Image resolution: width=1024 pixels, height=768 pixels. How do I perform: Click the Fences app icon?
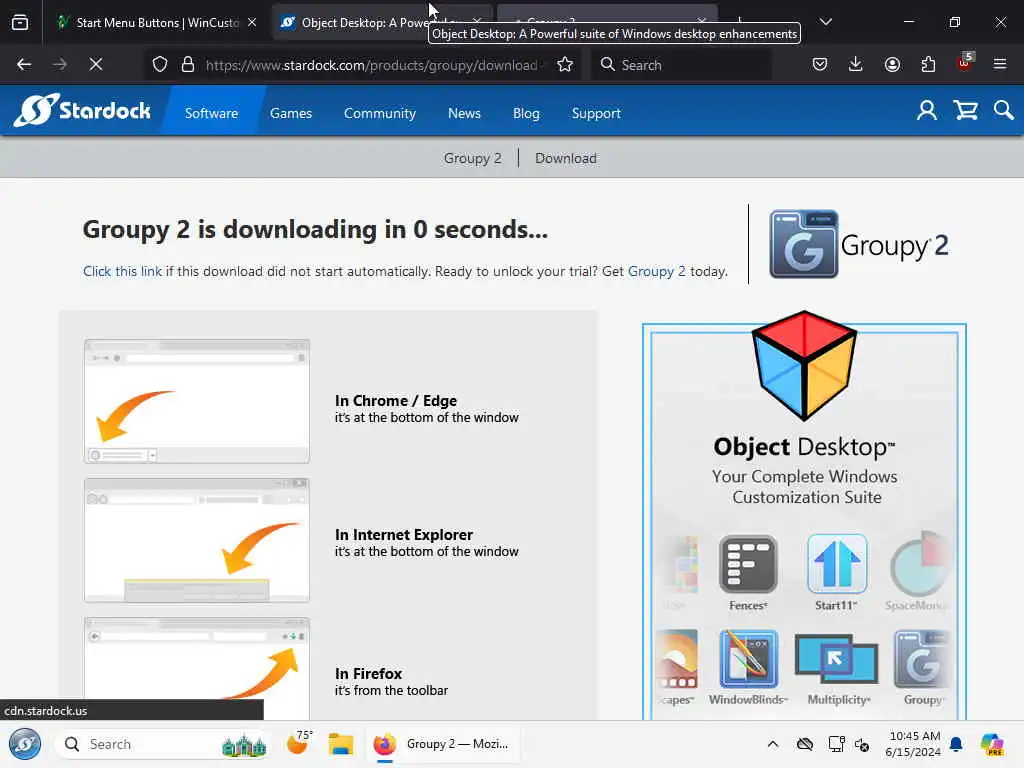(x=748, y=564)
